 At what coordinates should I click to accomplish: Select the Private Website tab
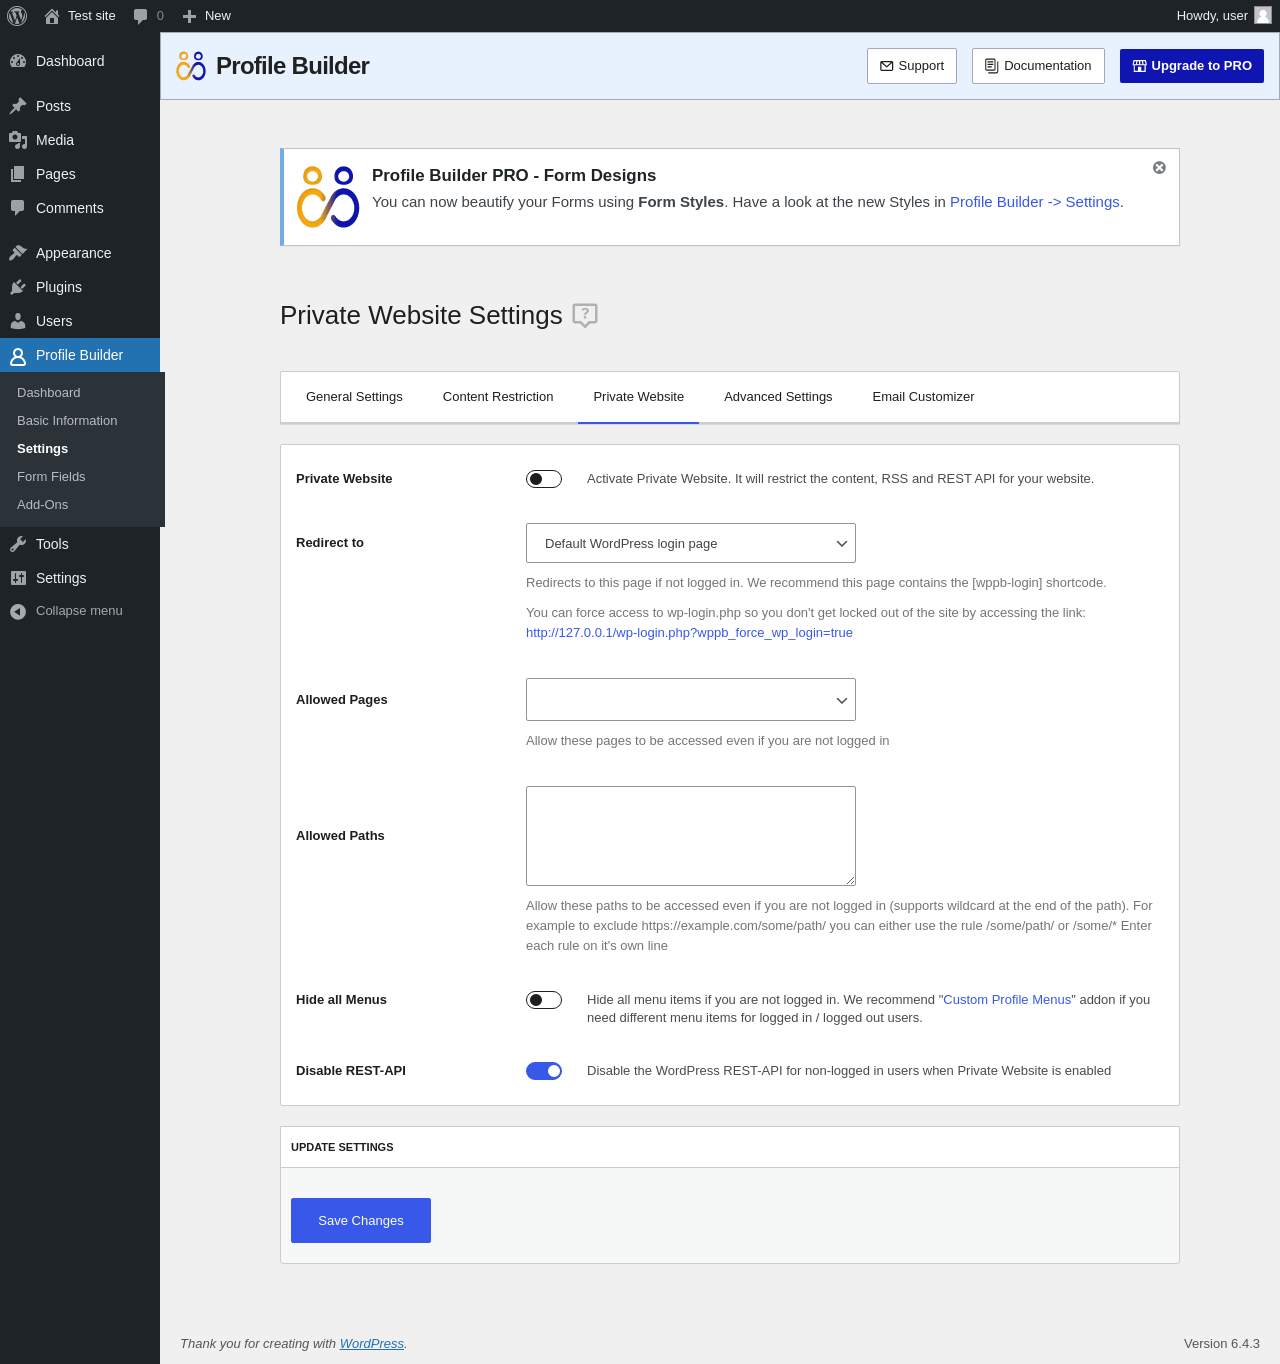click(639, 397)
